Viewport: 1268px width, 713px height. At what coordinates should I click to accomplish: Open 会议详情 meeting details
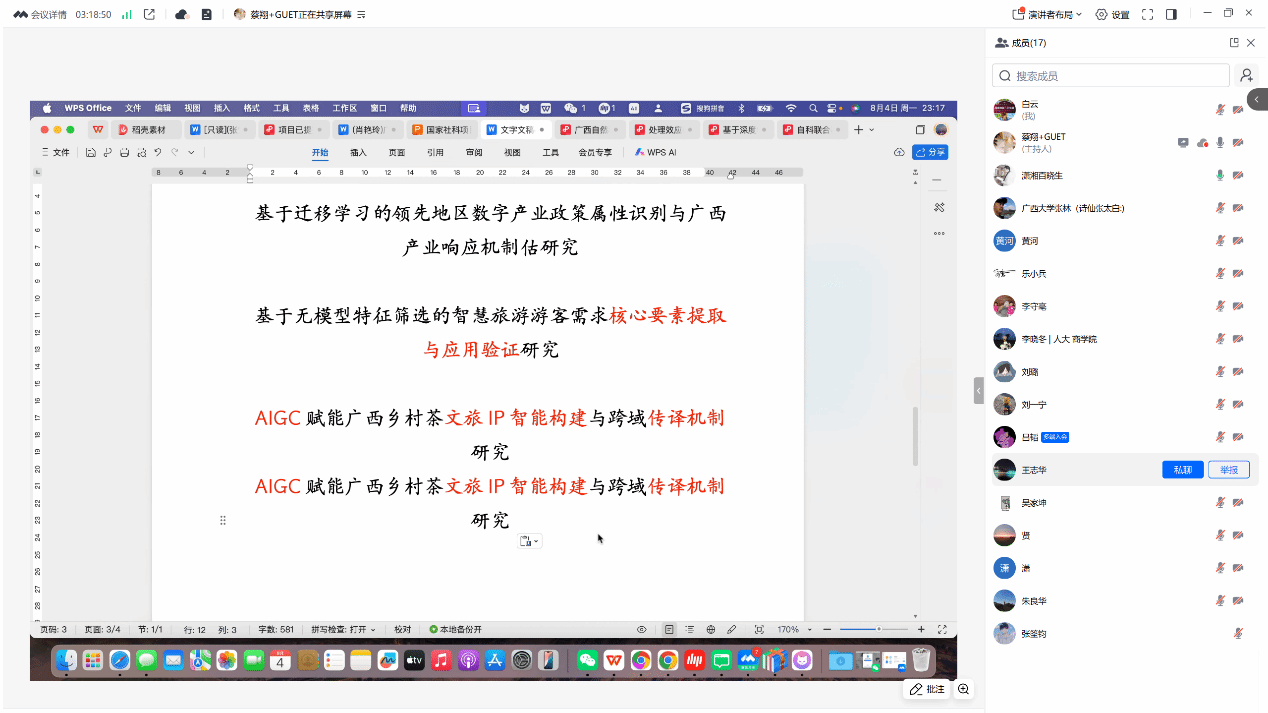40,14
